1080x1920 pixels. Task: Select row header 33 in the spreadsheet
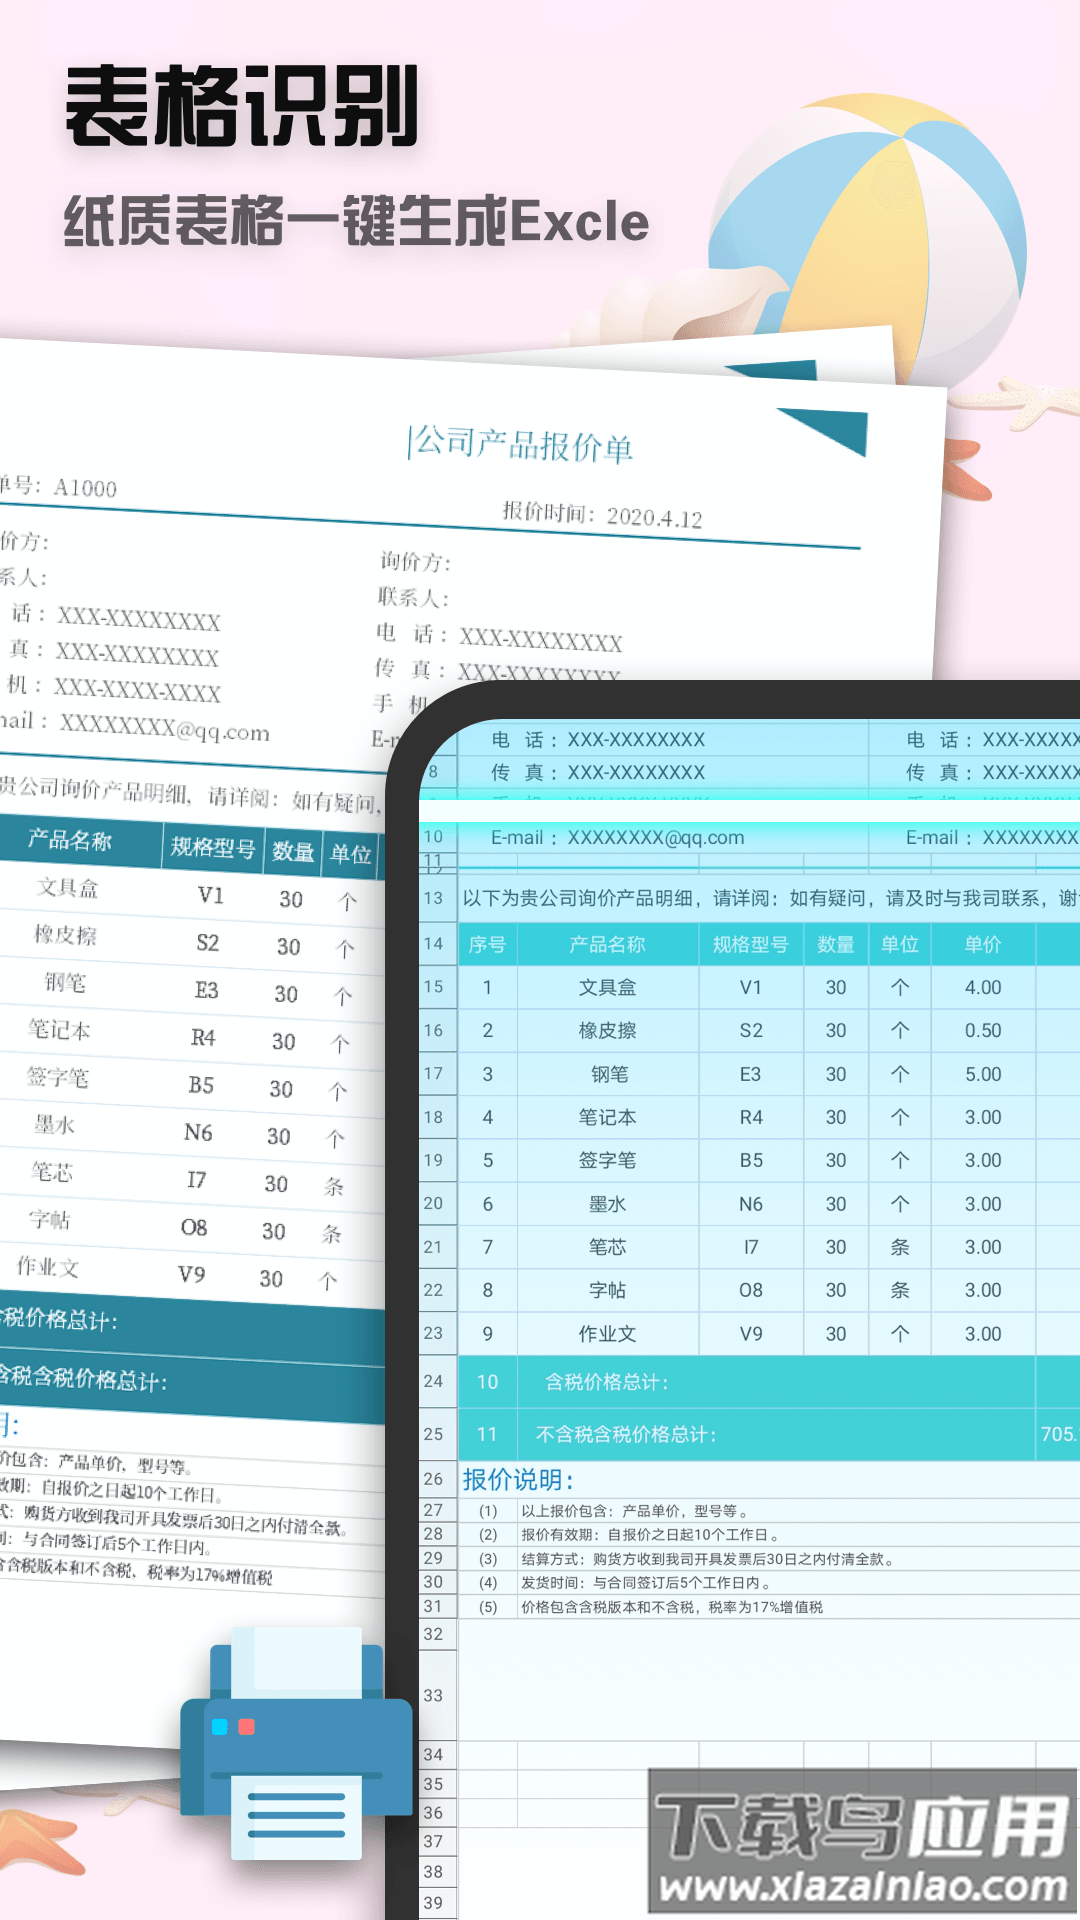tap(433, 1696)
